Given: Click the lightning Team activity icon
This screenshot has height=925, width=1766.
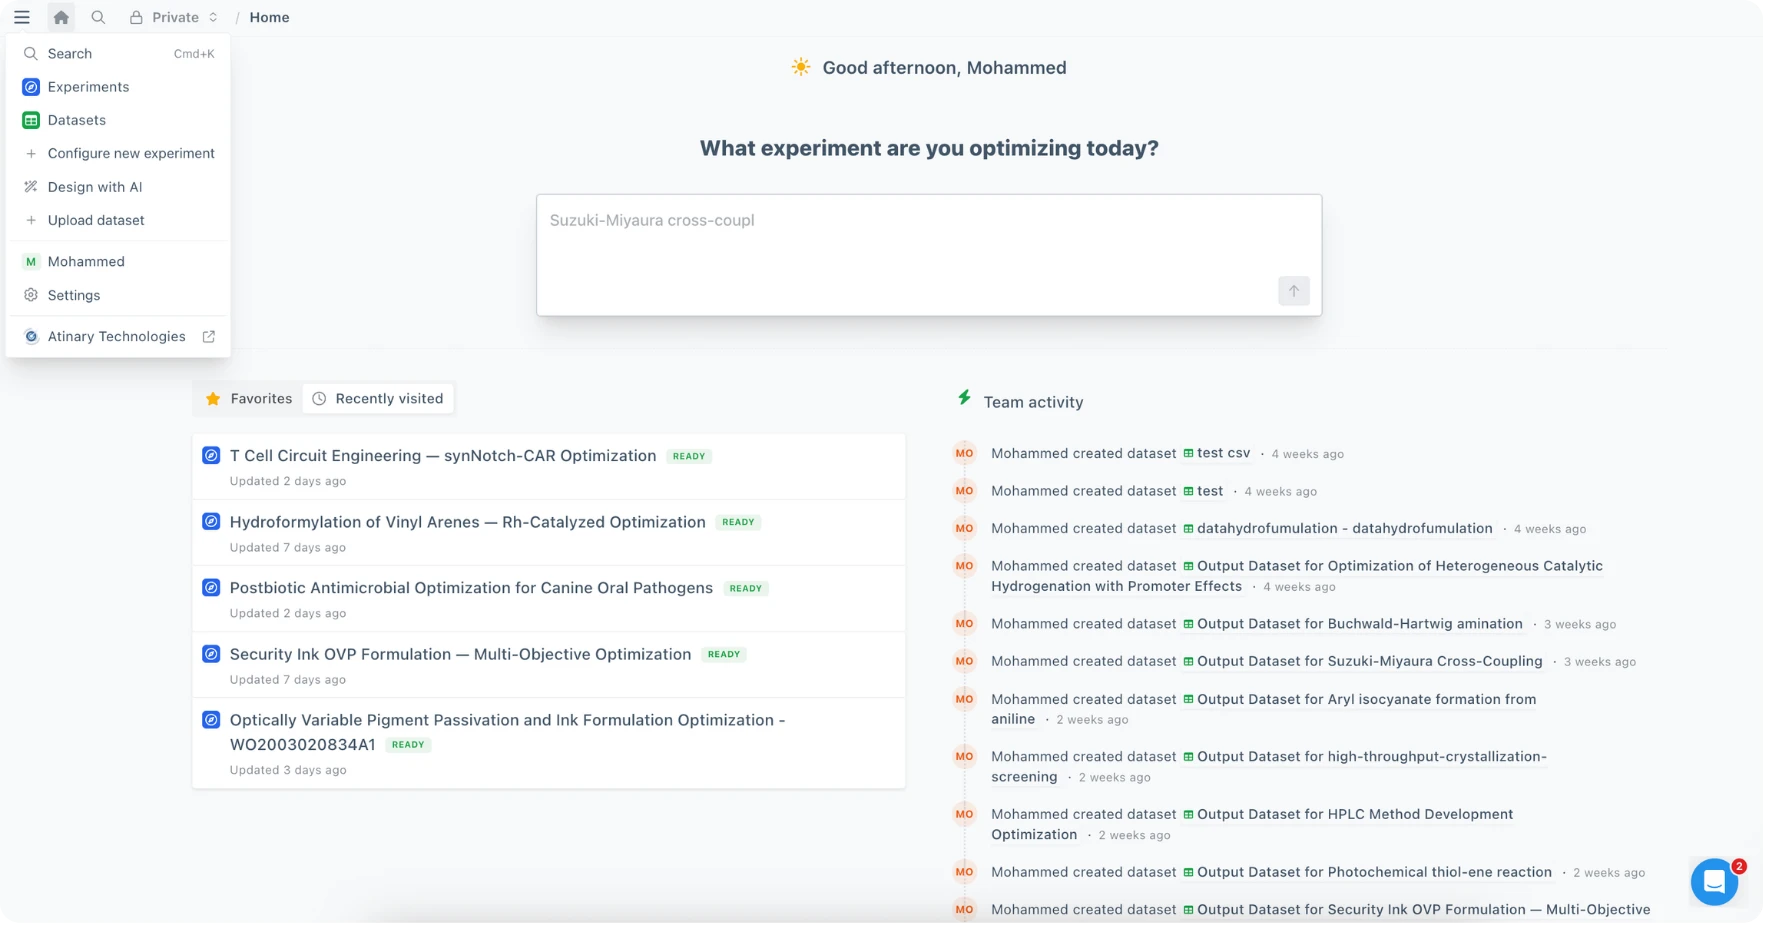Looking at the screenshot, I should click(x=964, y=398).
